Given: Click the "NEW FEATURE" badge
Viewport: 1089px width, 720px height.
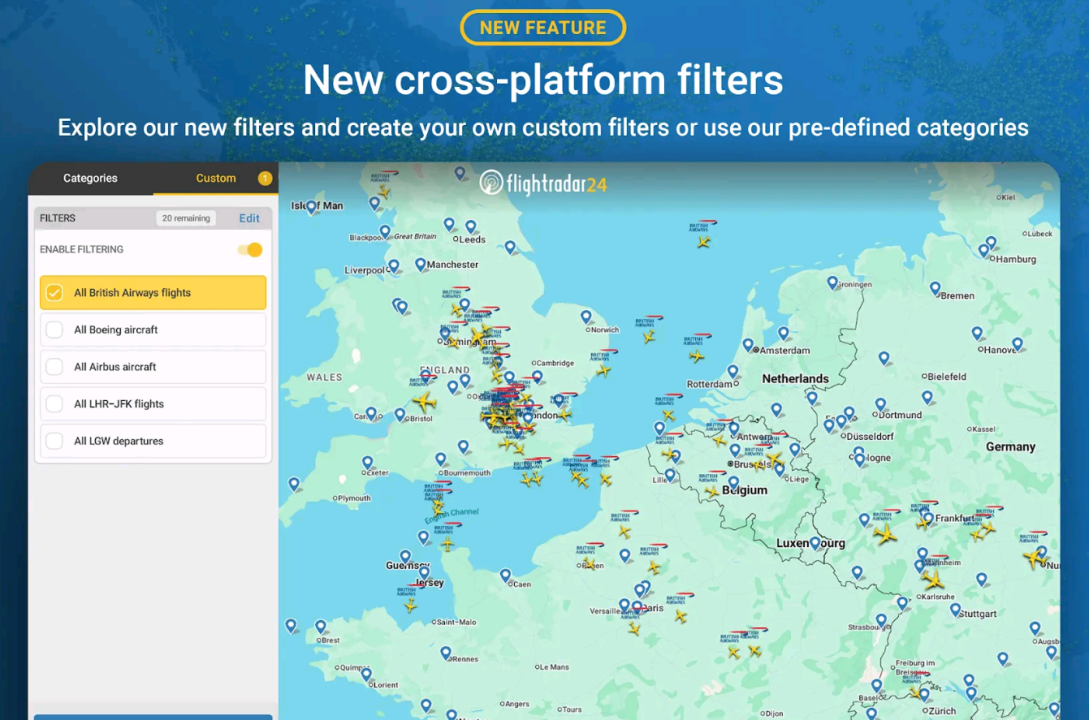Looking at the screenshot, I should [543, 28].
